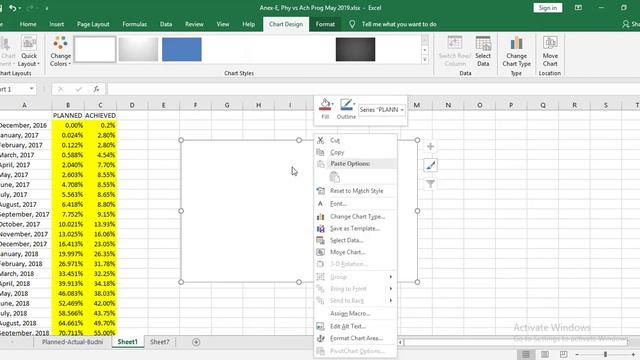Viewport: 640px width, 360px height.
Task: Switch to Normal view in status bar
Action: click(526, 354)
